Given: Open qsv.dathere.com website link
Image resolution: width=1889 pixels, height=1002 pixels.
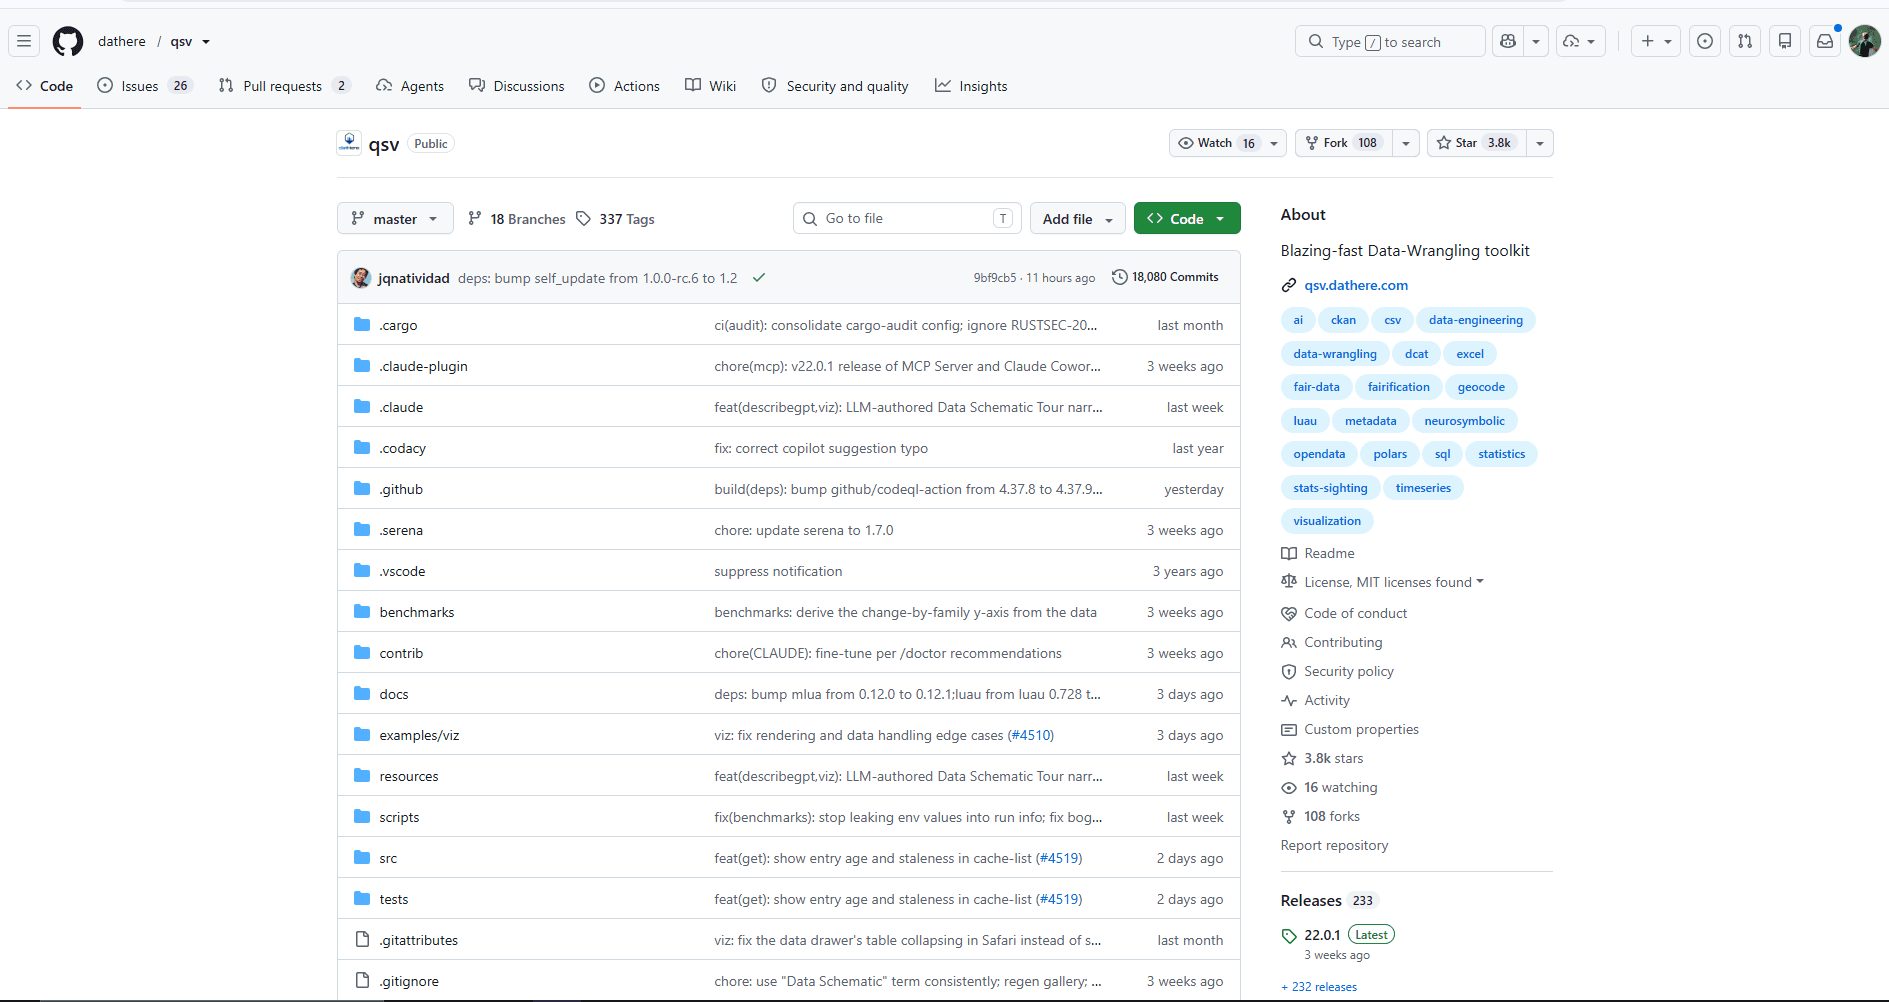Looking at the screenshot, I should click(x=1356, y=286).
